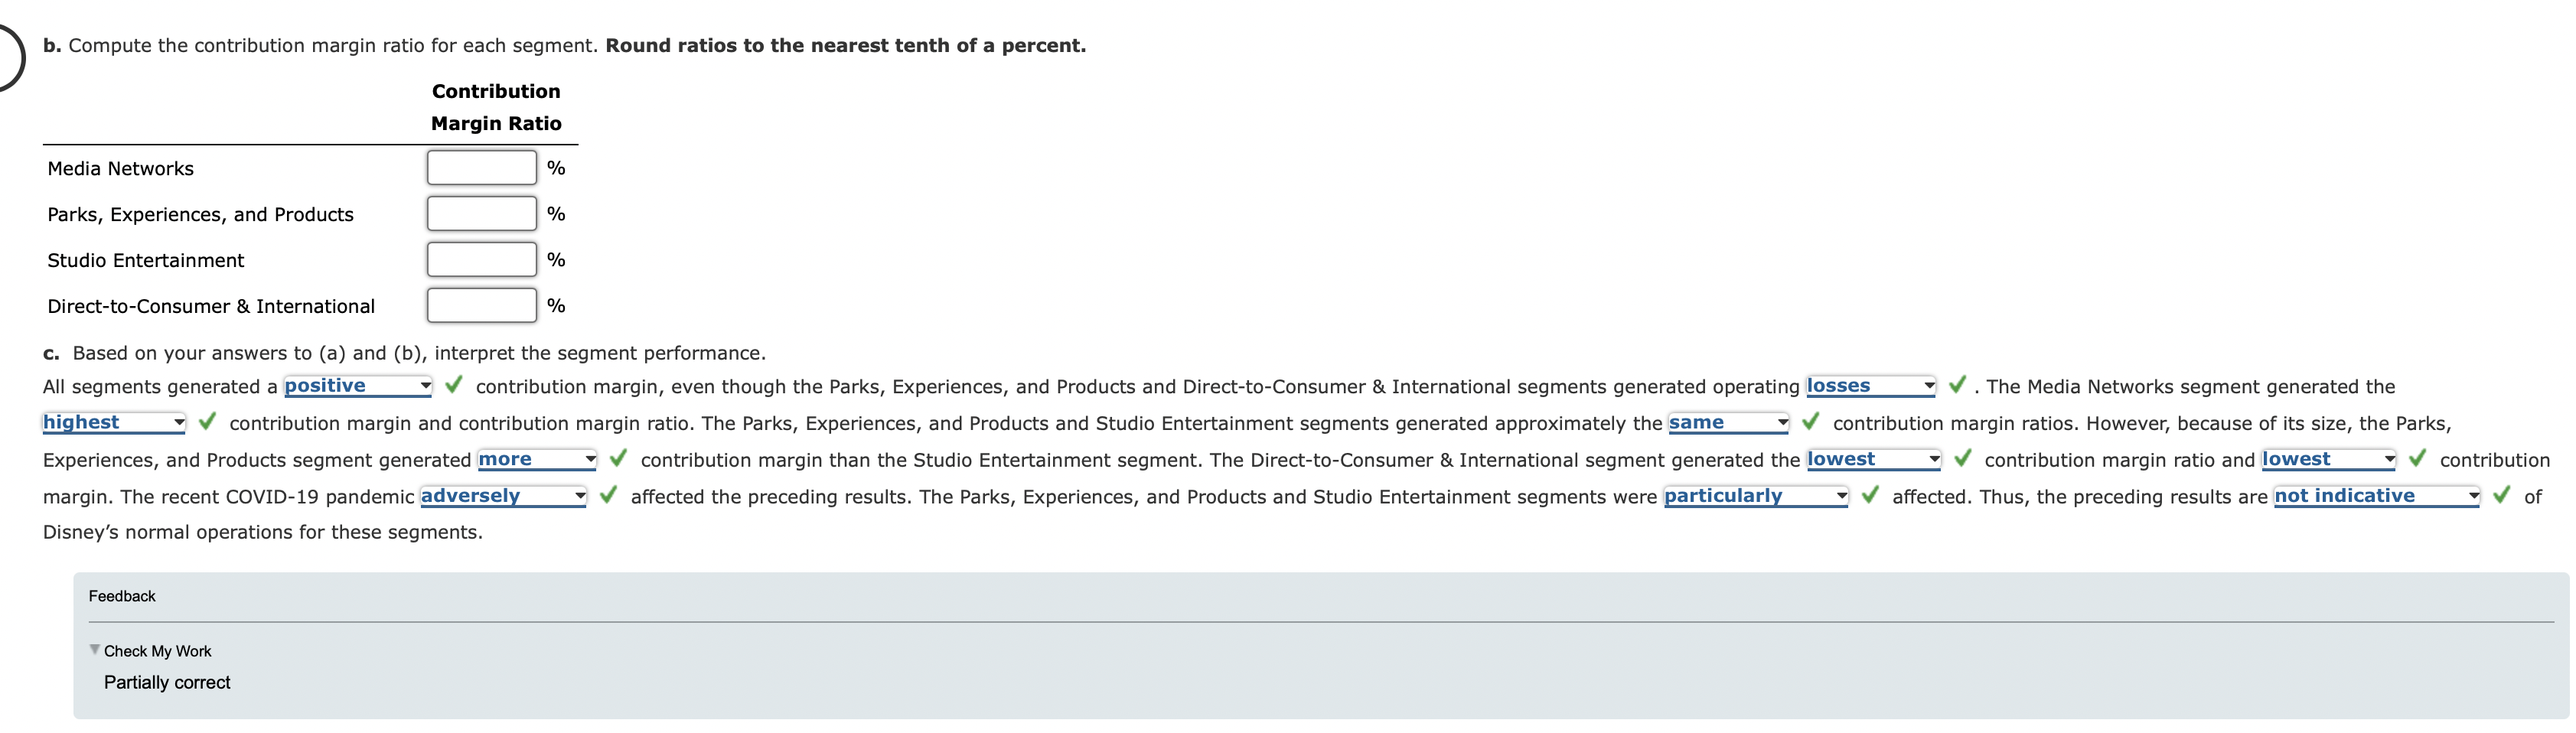This screenshot has width=2576, height=733.
Task: Click the Direct-to-Consumer & International input field
Action: click(482, 305)
